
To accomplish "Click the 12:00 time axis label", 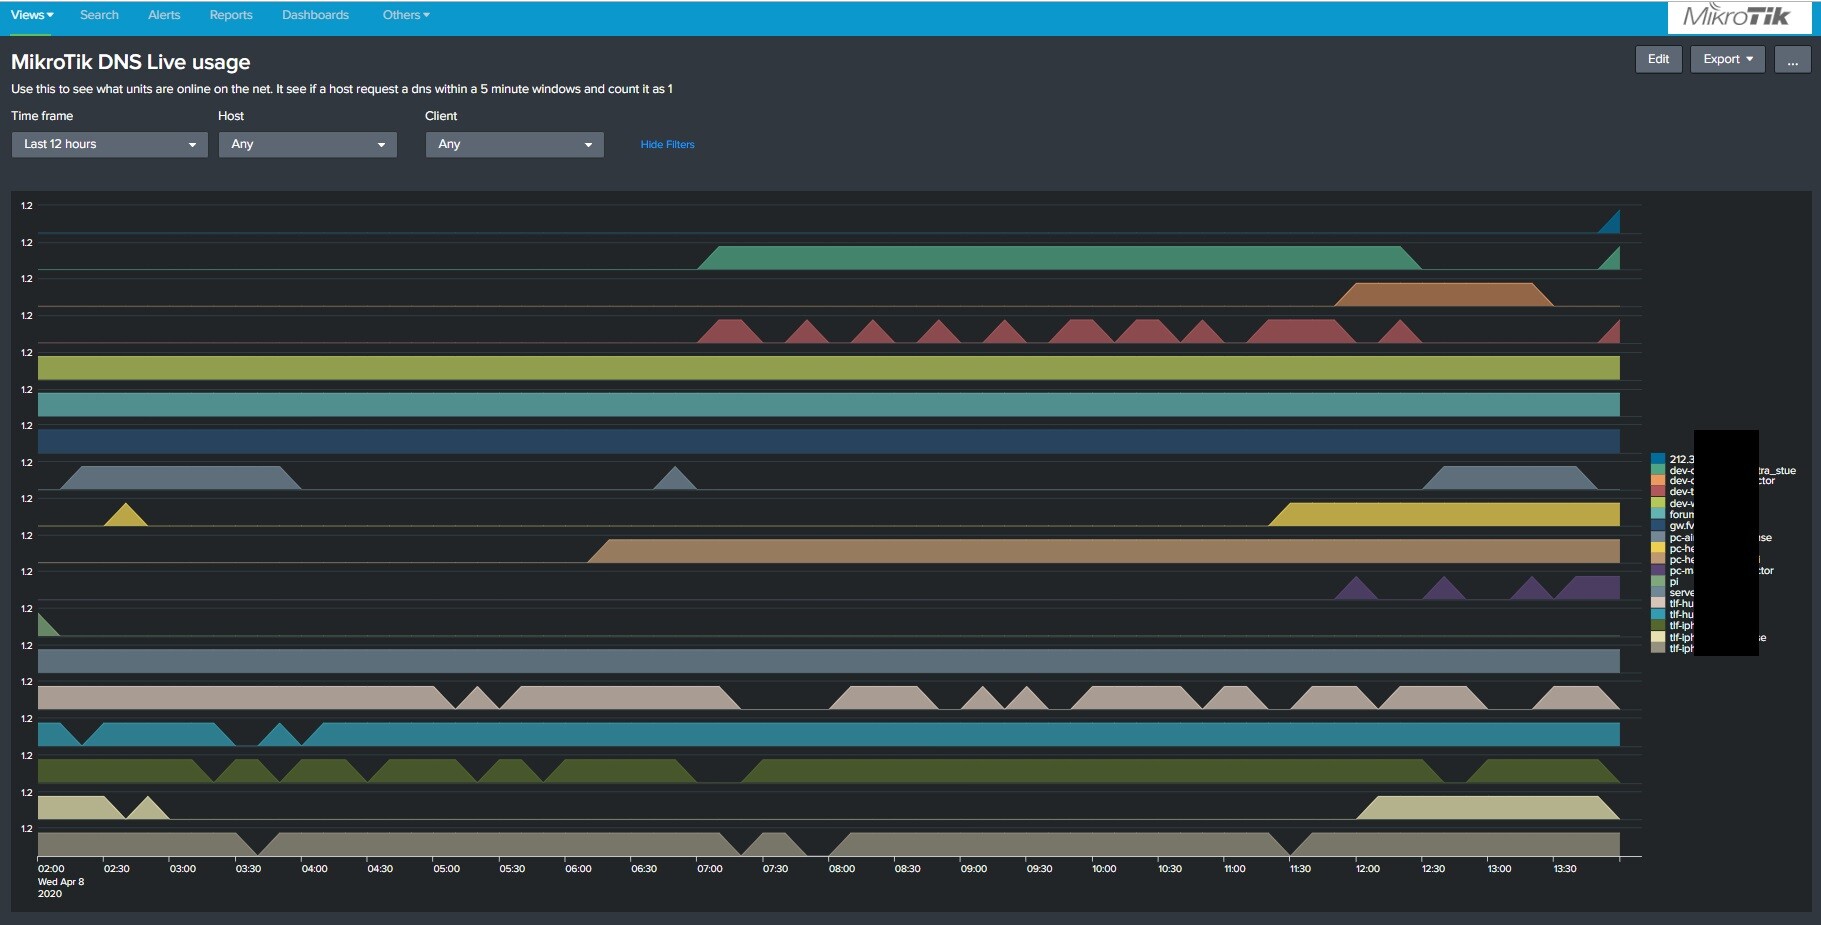I will click(x=1368, y=869).
